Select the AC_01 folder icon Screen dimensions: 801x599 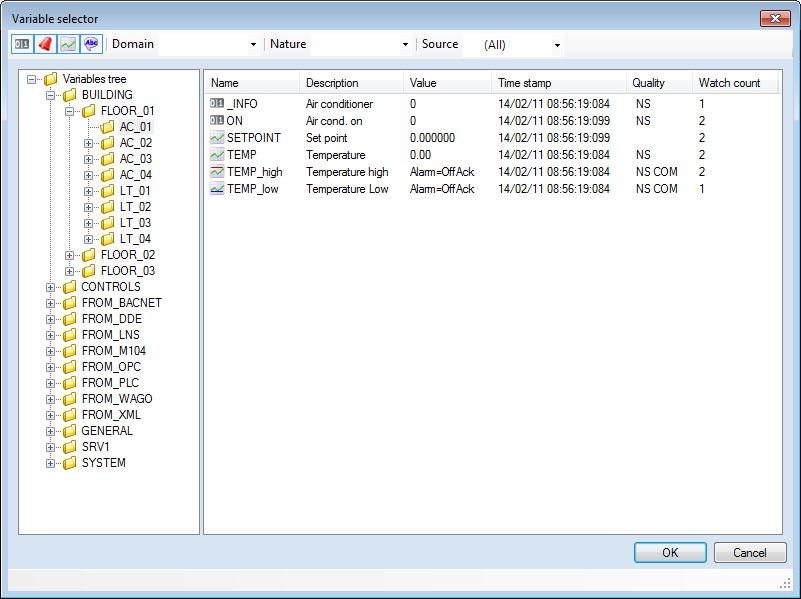pos(108,127)
